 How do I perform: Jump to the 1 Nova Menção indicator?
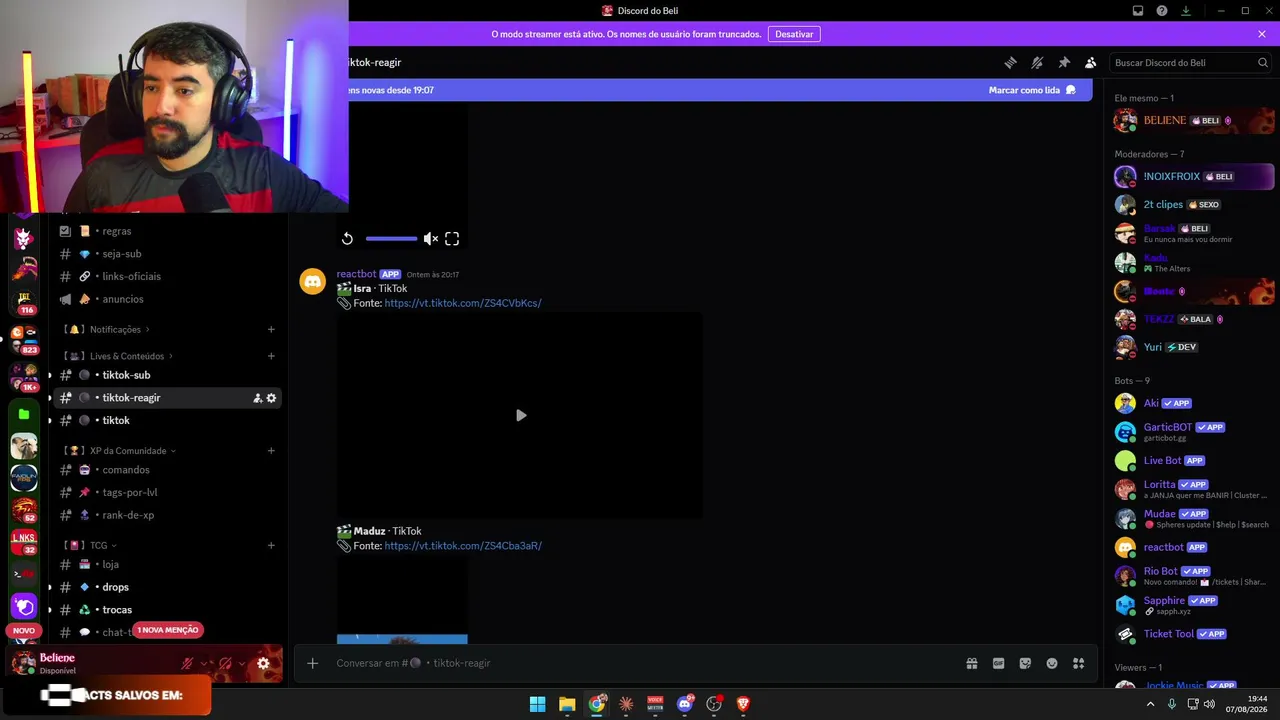pos(168,630)
